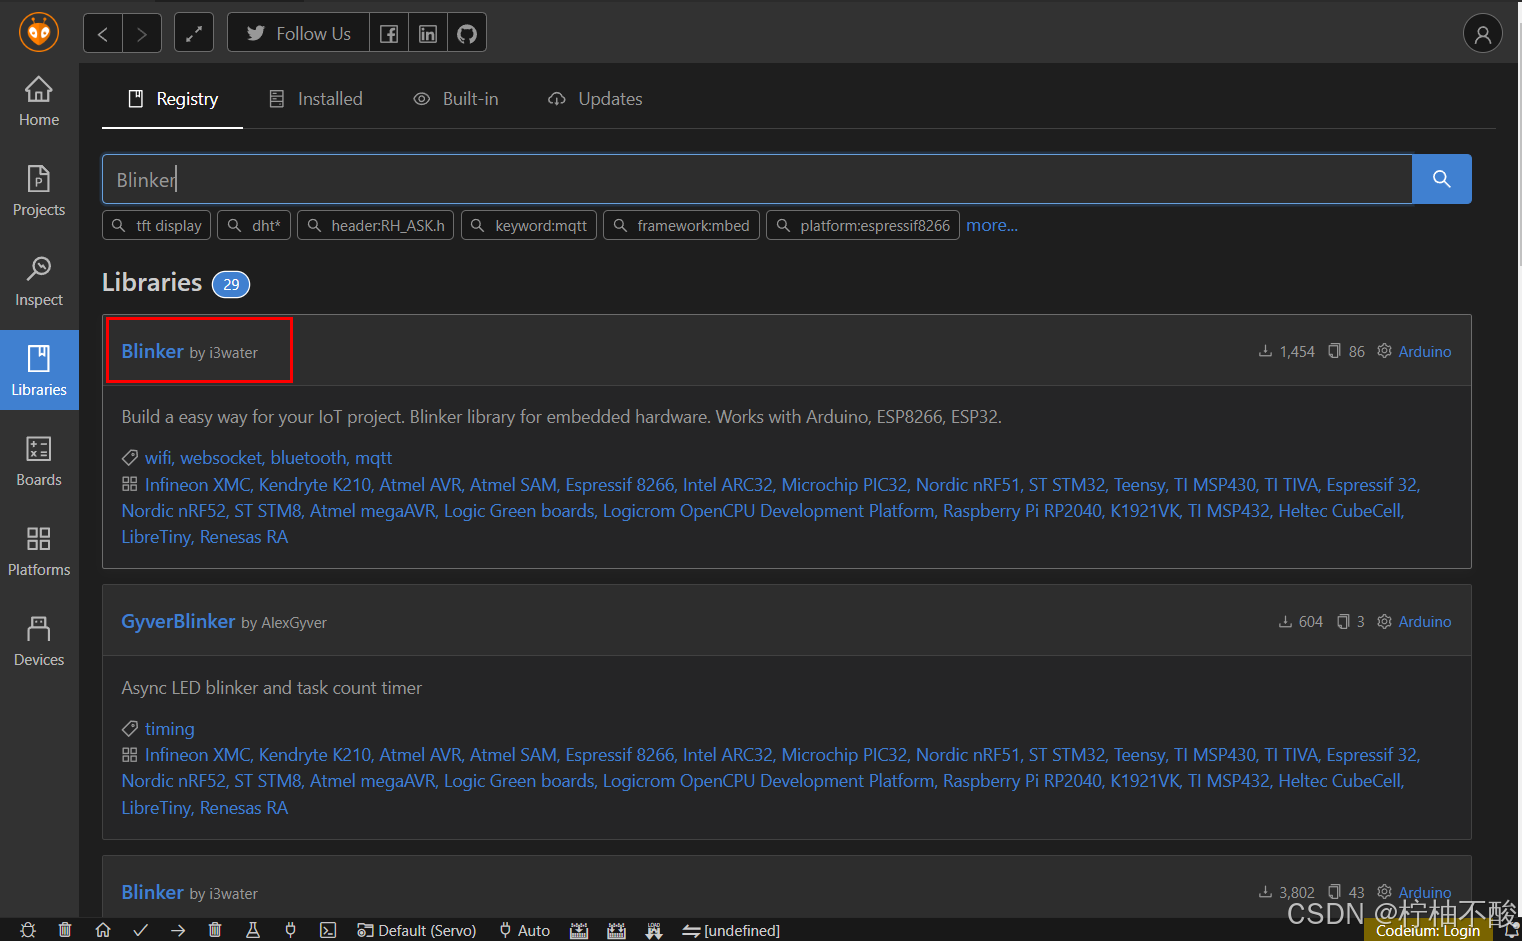The width and height of the screenshot is (1522, 941).
Task: Click the Libraries count badge 29
Action: click(231, 284)
